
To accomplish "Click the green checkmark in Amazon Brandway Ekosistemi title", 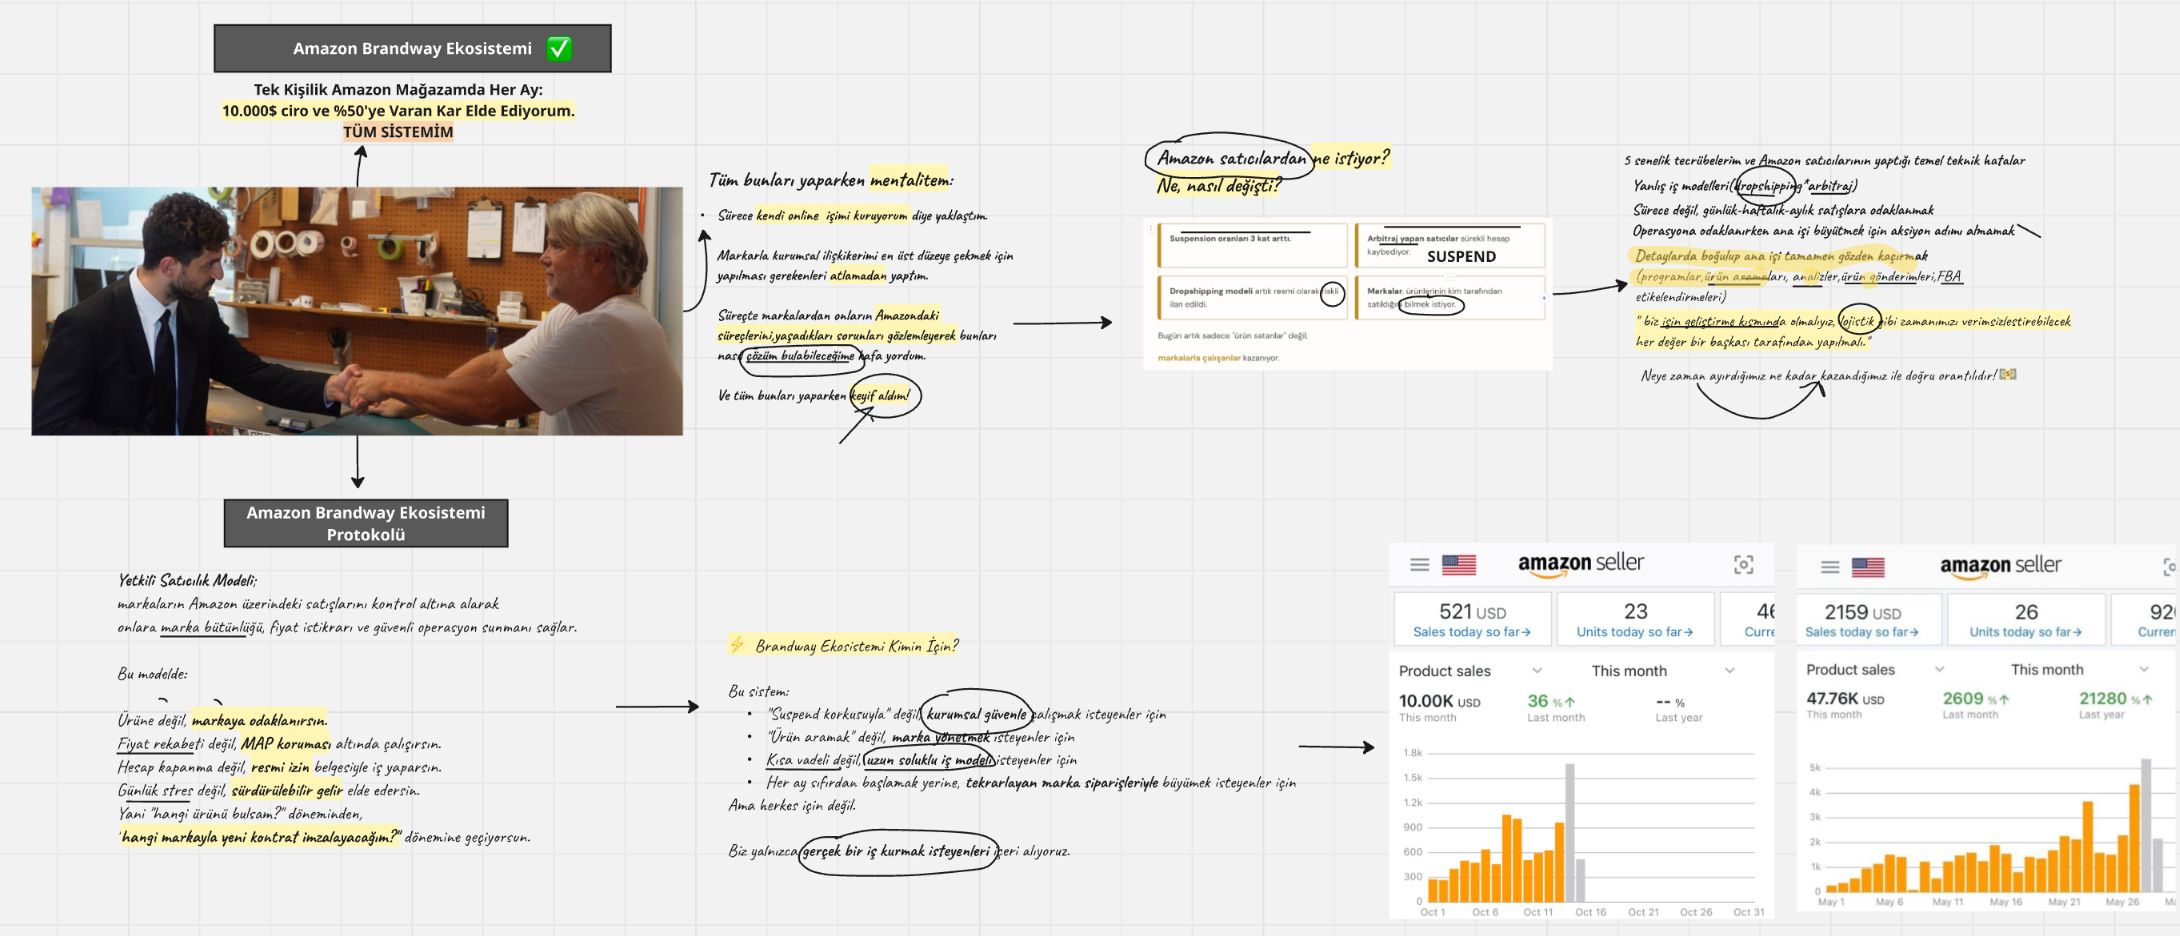I will [559, 48].
